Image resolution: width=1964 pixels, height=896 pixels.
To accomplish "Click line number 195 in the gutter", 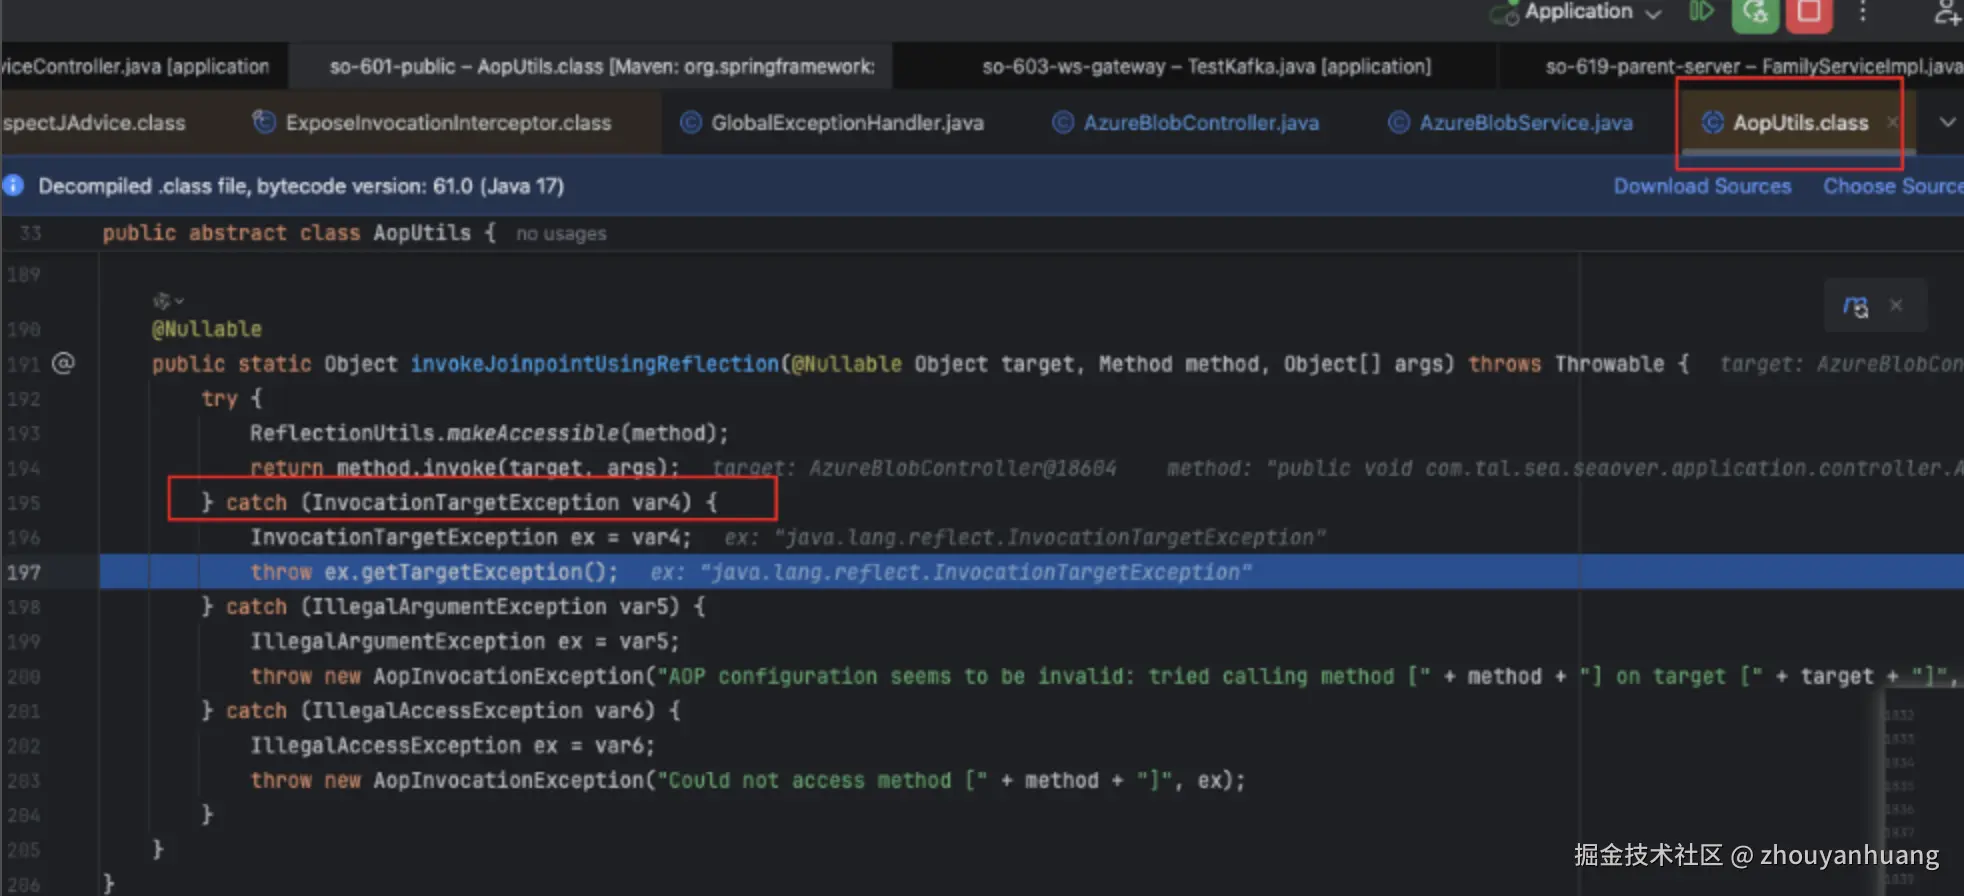I will (24, 503).
